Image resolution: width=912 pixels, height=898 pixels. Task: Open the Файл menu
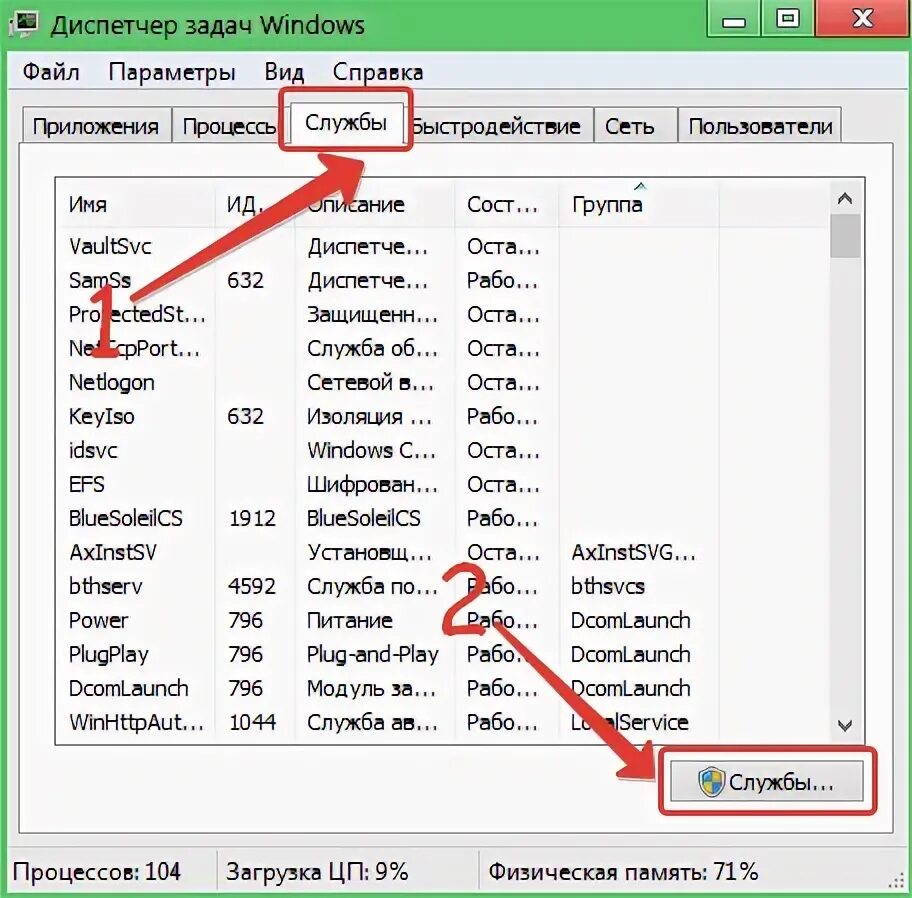coord(51,72)
